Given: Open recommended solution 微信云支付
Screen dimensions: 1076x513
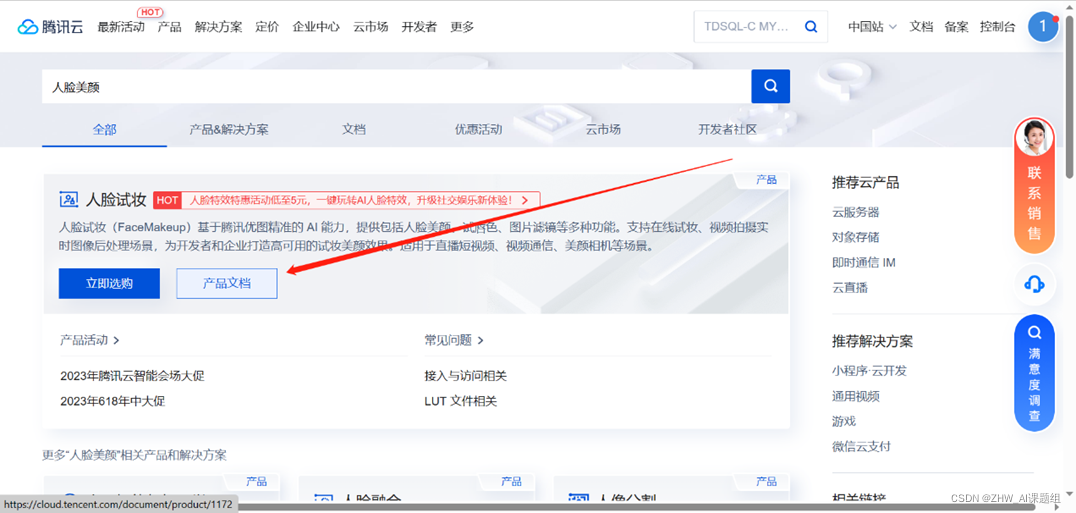Looking at the screenshot, I should (861, 446).
